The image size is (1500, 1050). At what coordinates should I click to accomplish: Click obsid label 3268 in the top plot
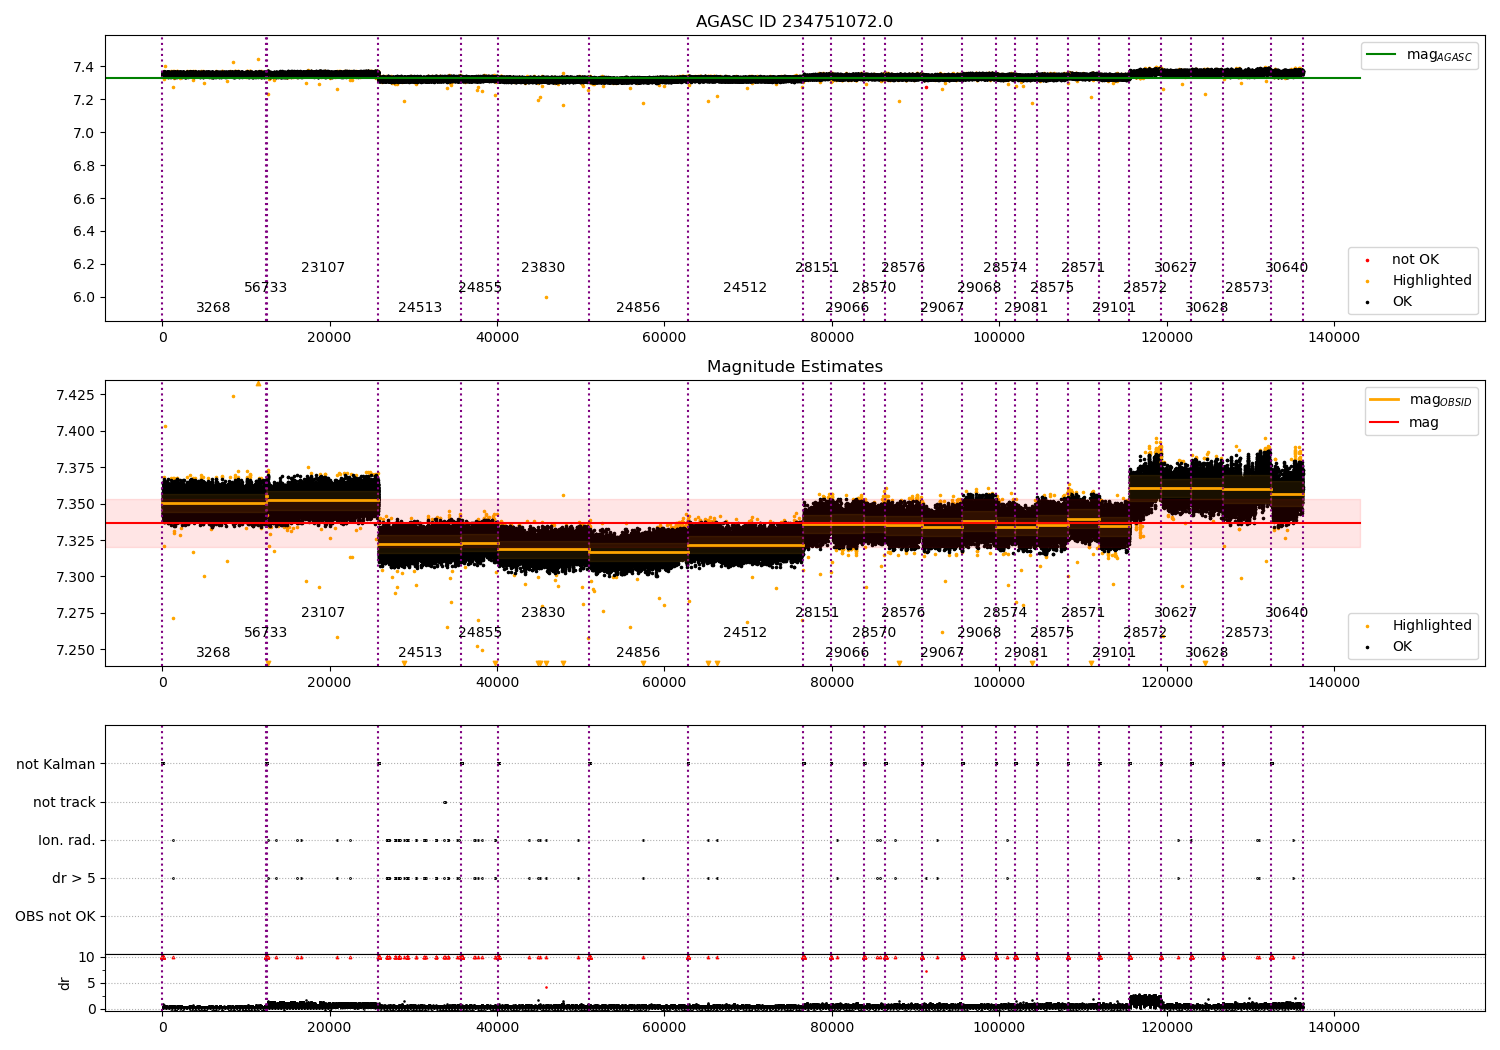pyautogui.click(x=213, y=308)
